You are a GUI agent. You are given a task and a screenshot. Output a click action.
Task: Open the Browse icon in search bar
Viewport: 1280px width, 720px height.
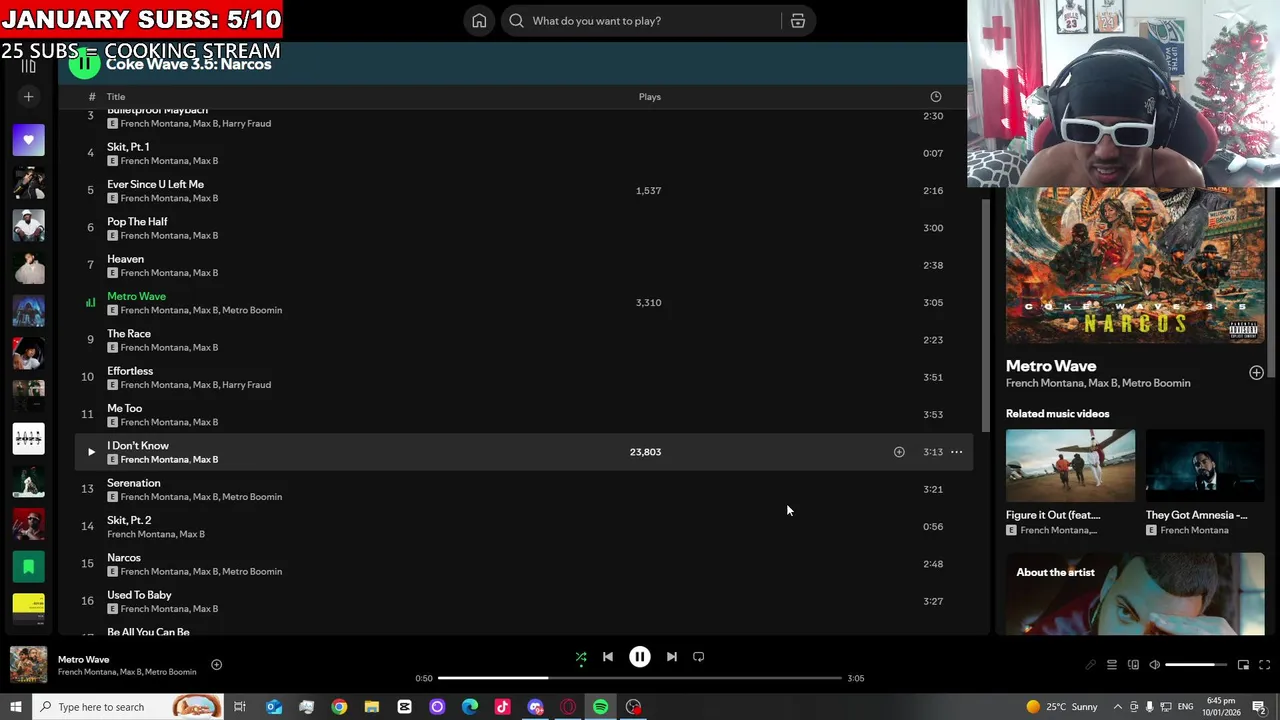point(798,21)
